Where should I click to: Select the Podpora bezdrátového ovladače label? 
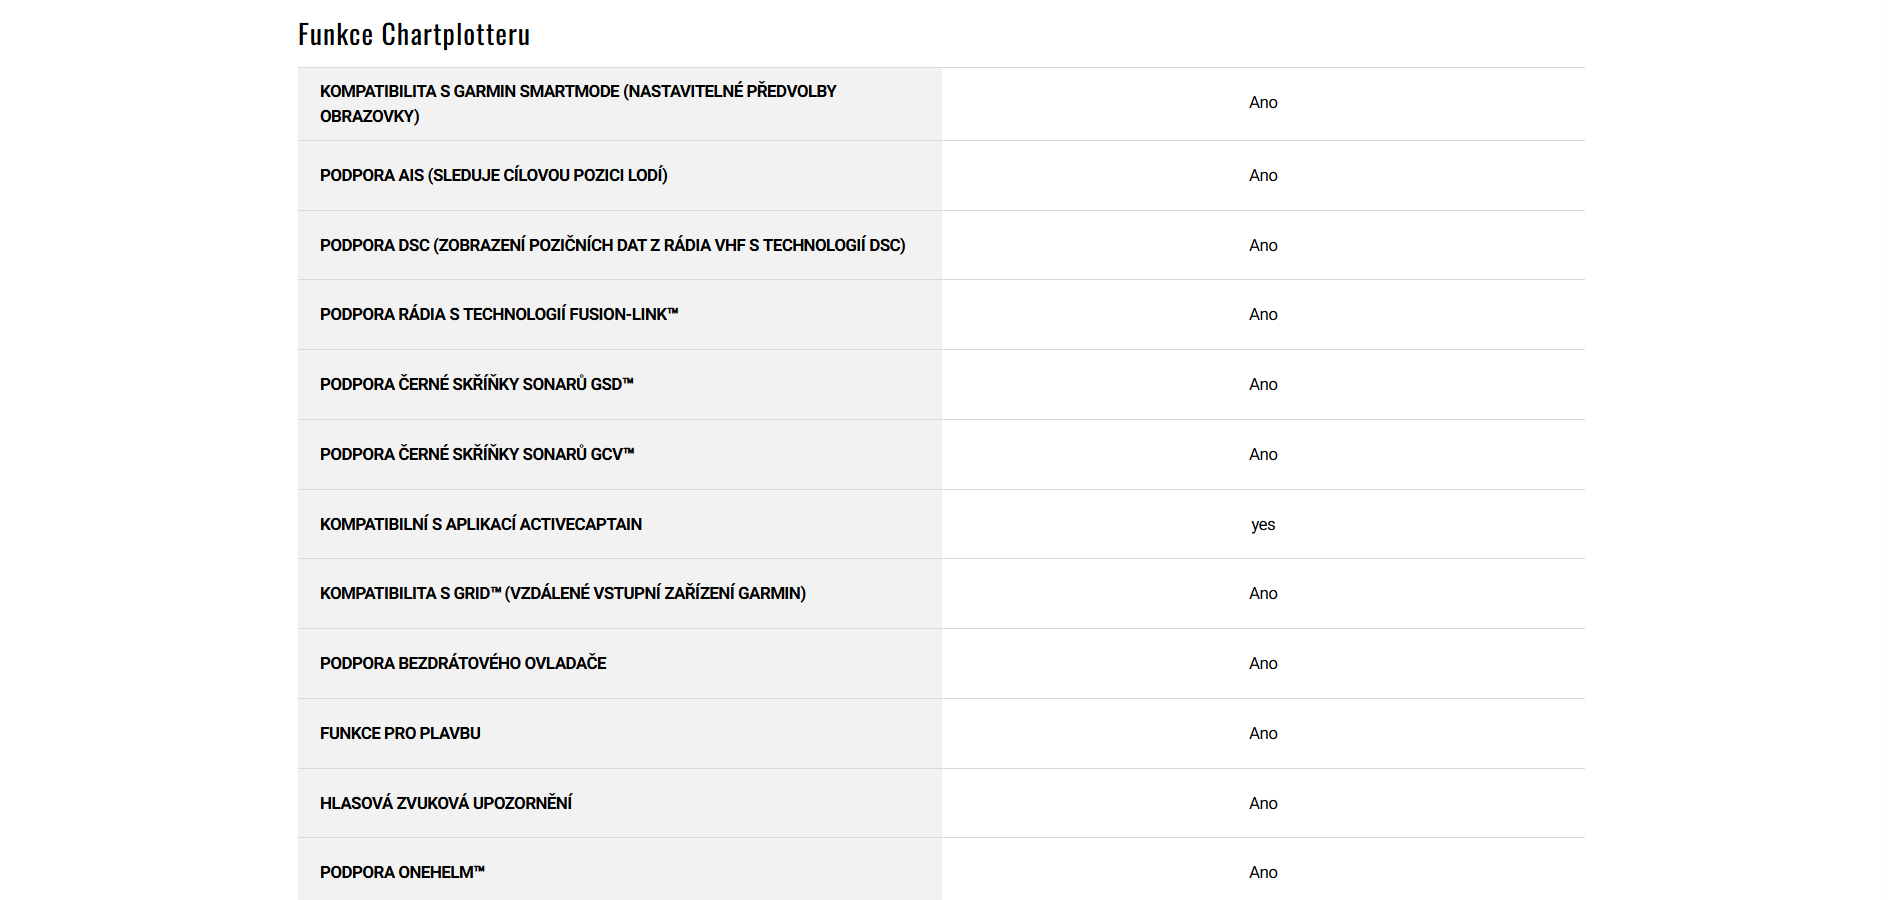[463, 664]
